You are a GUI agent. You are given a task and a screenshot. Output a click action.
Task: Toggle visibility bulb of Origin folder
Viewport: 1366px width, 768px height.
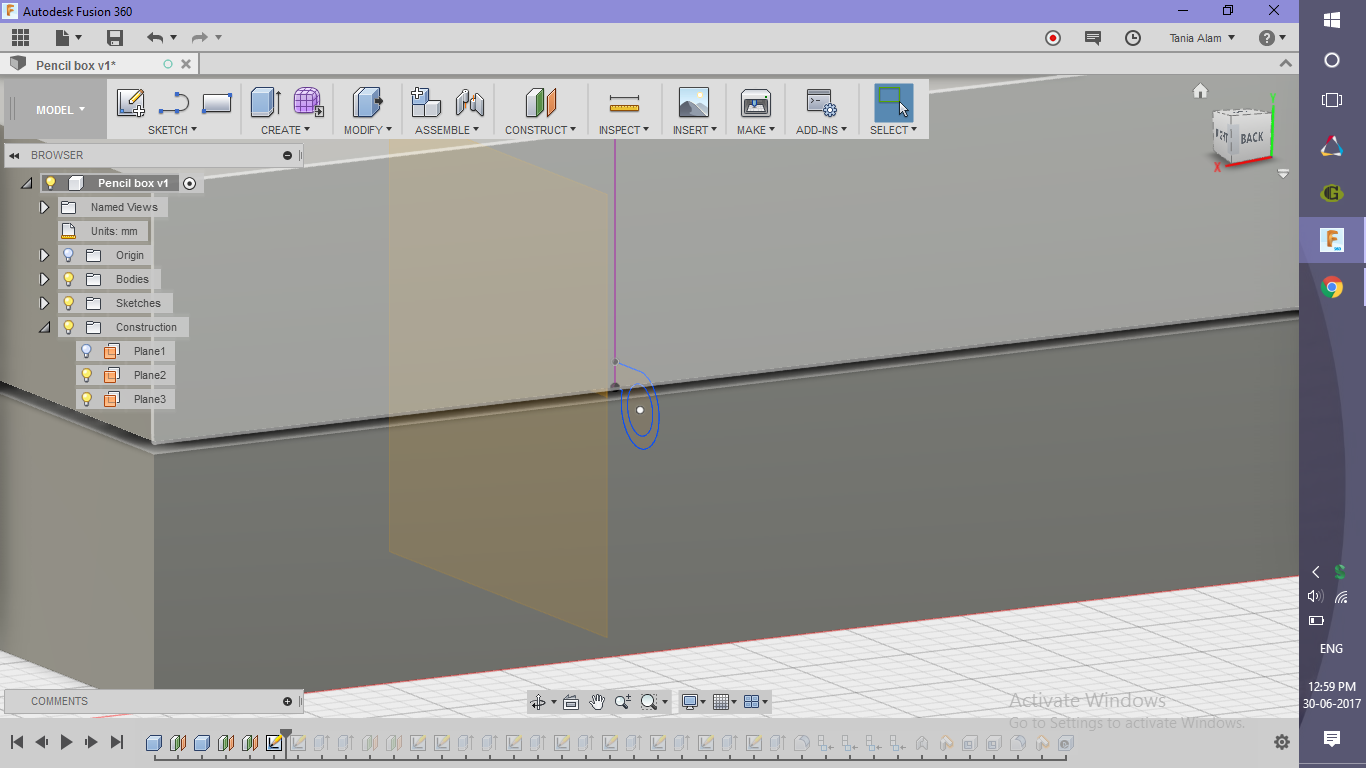coord(69,255)
